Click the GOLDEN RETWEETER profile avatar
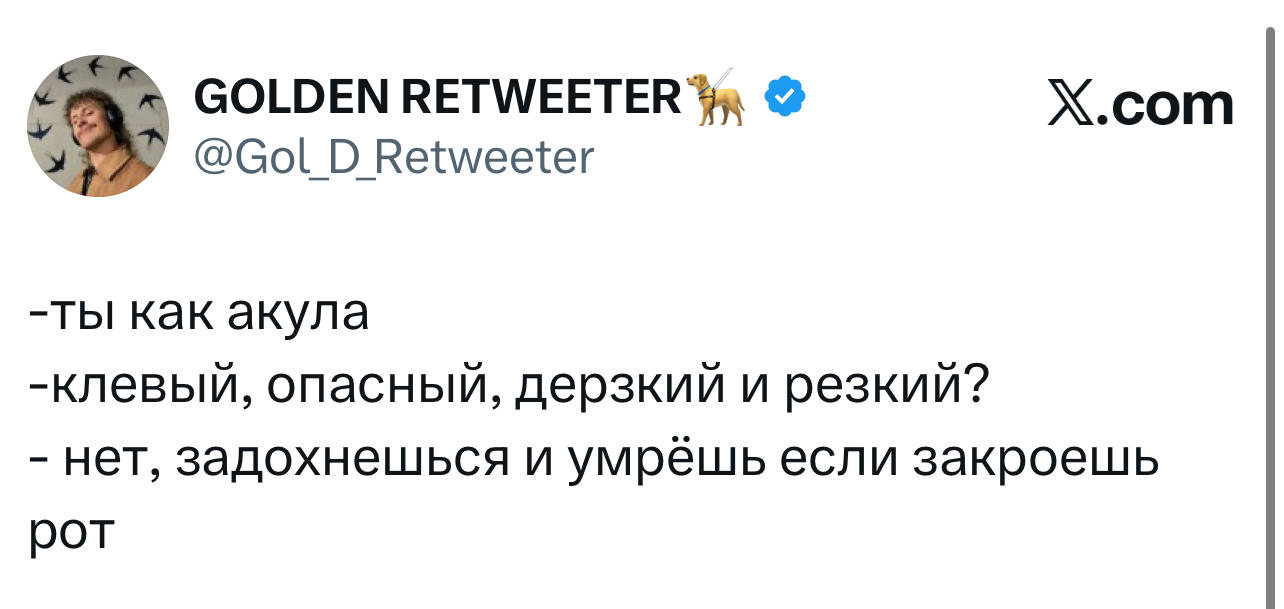 click(98, 125)
